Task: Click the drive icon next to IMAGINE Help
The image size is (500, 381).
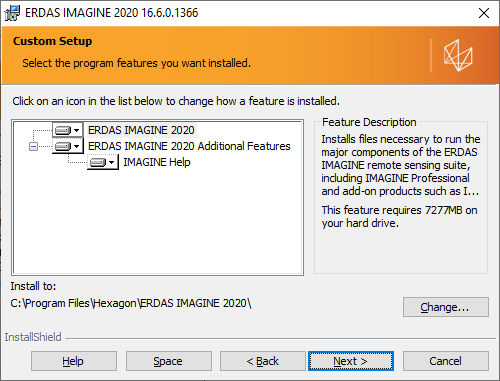Action: (x=98, y=162)
